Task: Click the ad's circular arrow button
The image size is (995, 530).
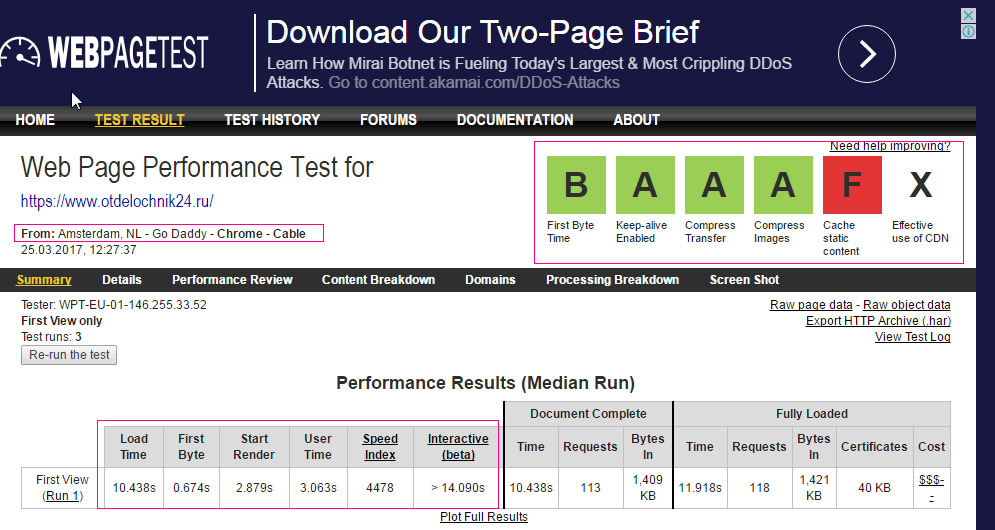Action: (866, 54)
